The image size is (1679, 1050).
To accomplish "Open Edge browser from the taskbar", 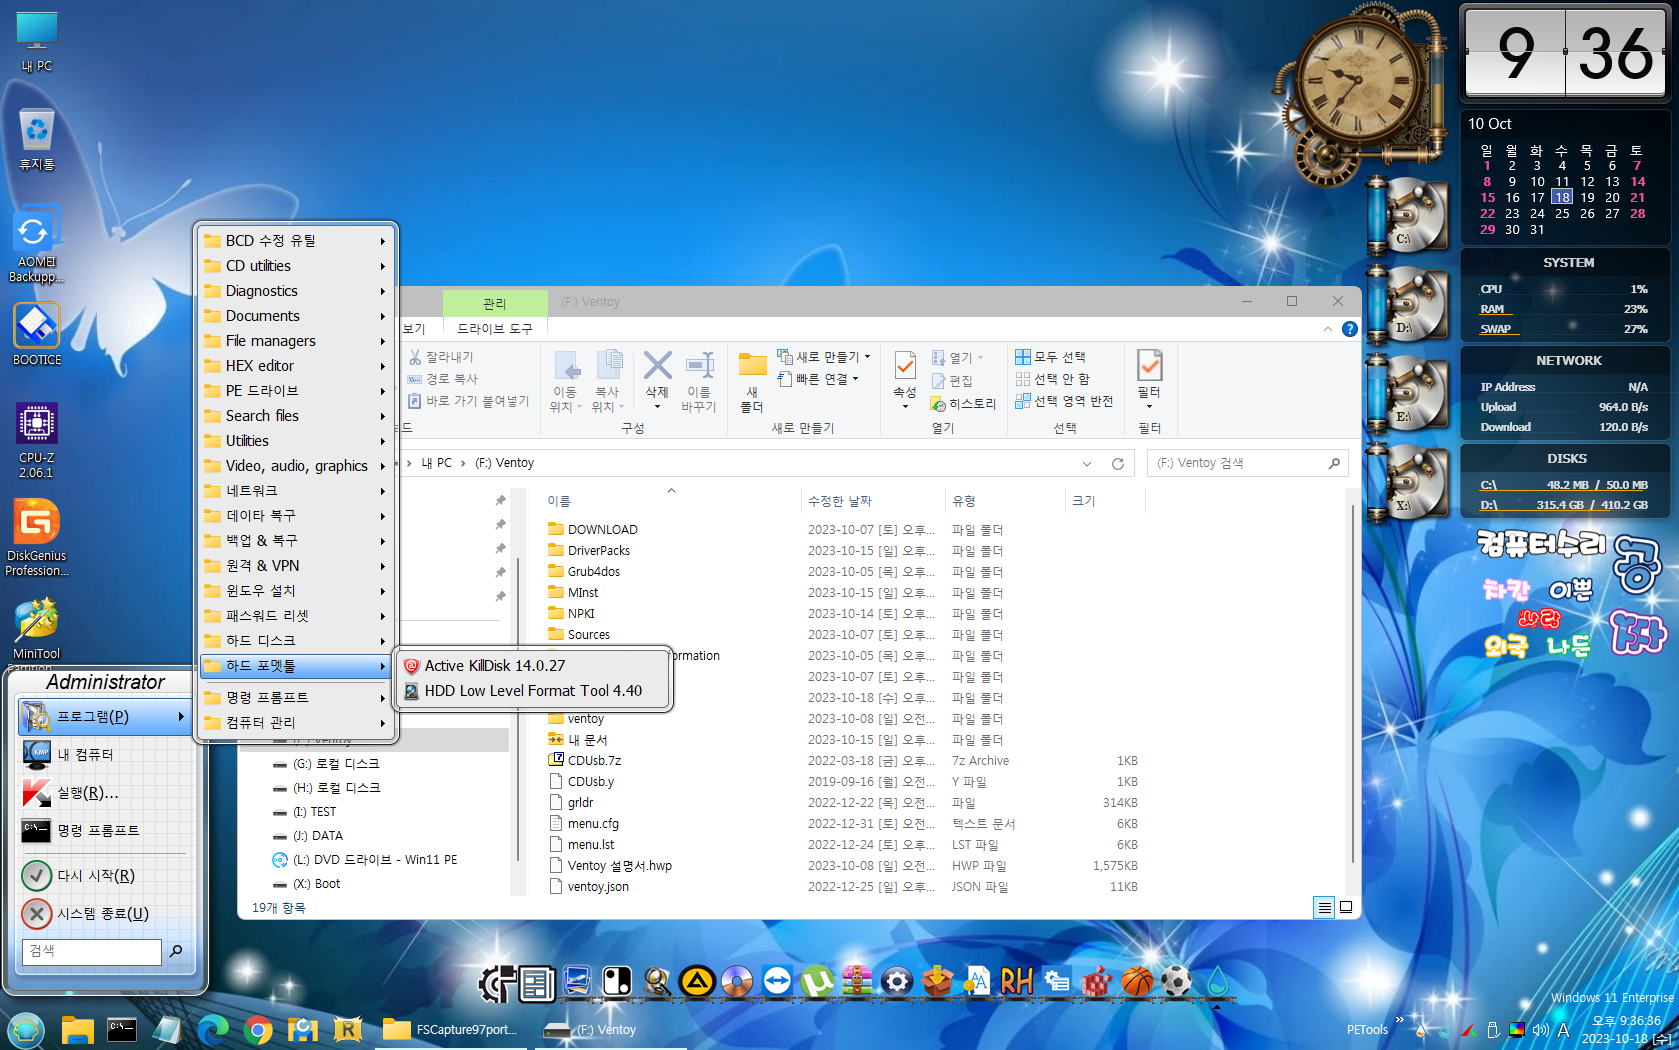I will [213, 1029].
